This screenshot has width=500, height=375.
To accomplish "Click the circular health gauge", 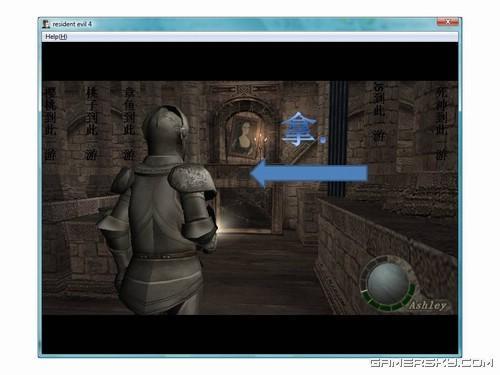I will 388,283.
